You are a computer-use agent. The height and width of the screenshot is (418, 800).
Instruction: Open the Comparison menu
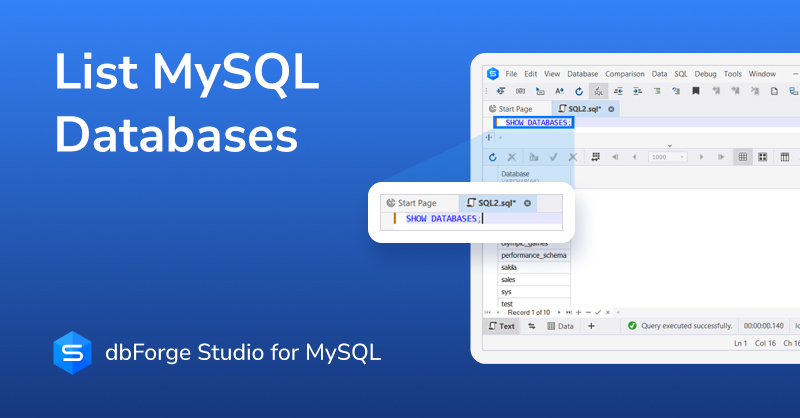point(624,74)
